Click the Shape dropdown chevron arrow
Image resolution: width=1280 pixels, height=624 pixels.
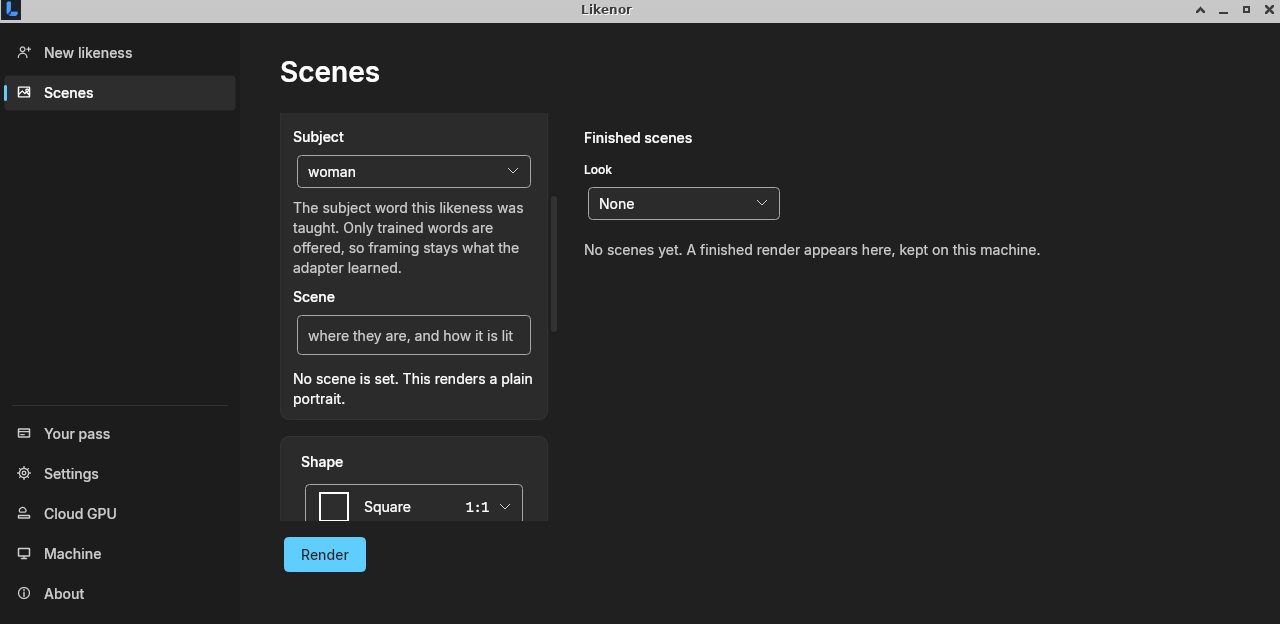click(505, 507)
